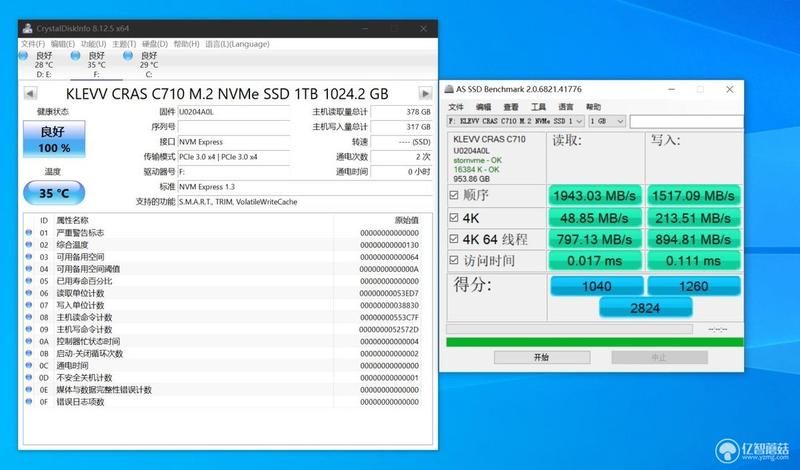The width and height of the screenshot is (800, 470).
Task: Open 语言 menu in AS SSD Benchmark
Action: tap(566, 107)
